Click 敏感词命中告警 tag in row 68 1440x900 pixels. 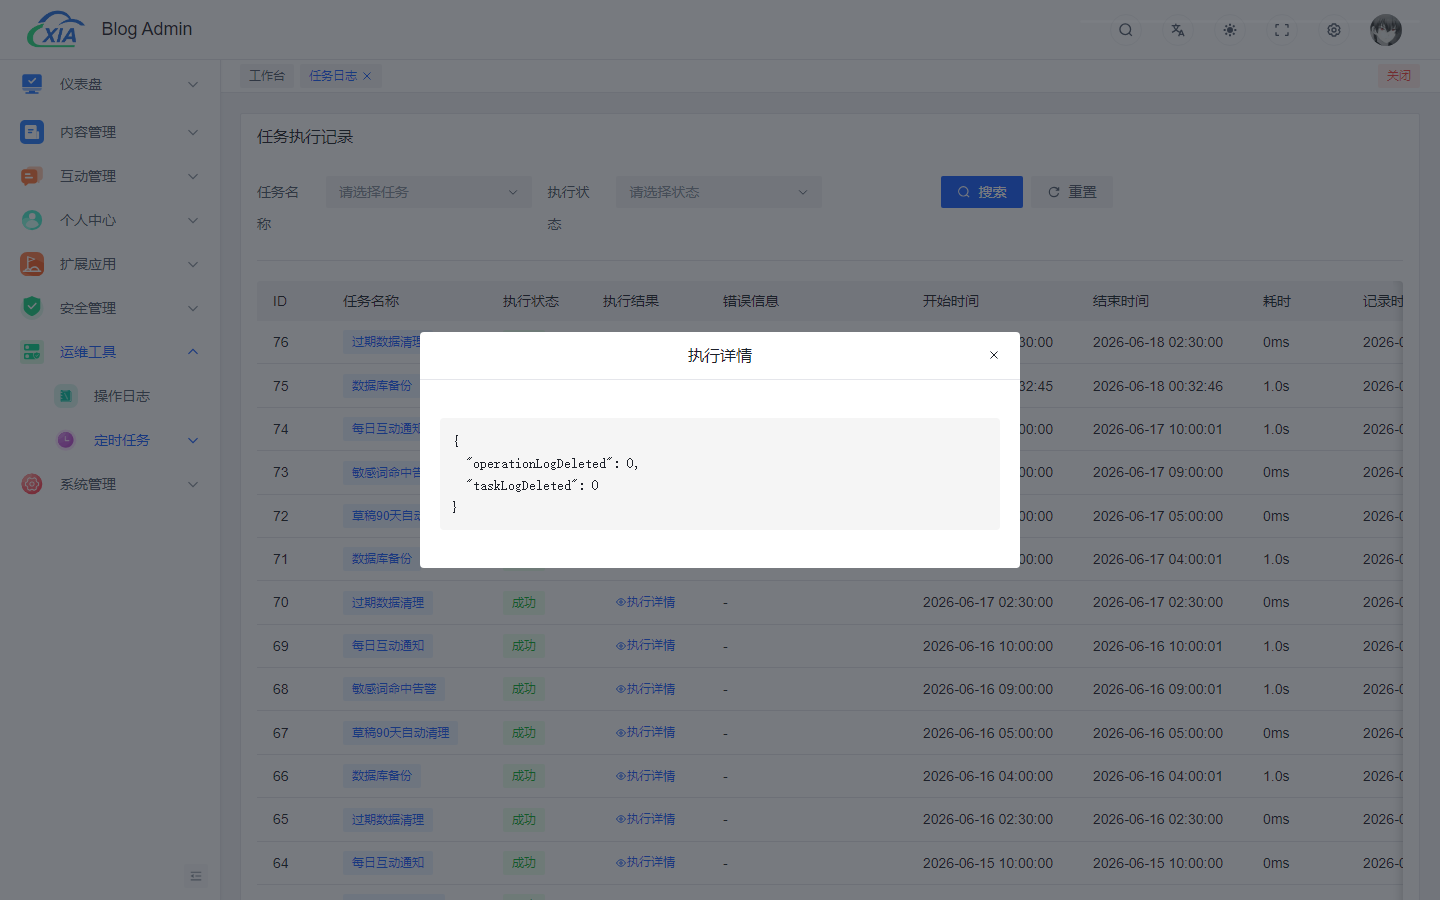(x=394, y=689)
